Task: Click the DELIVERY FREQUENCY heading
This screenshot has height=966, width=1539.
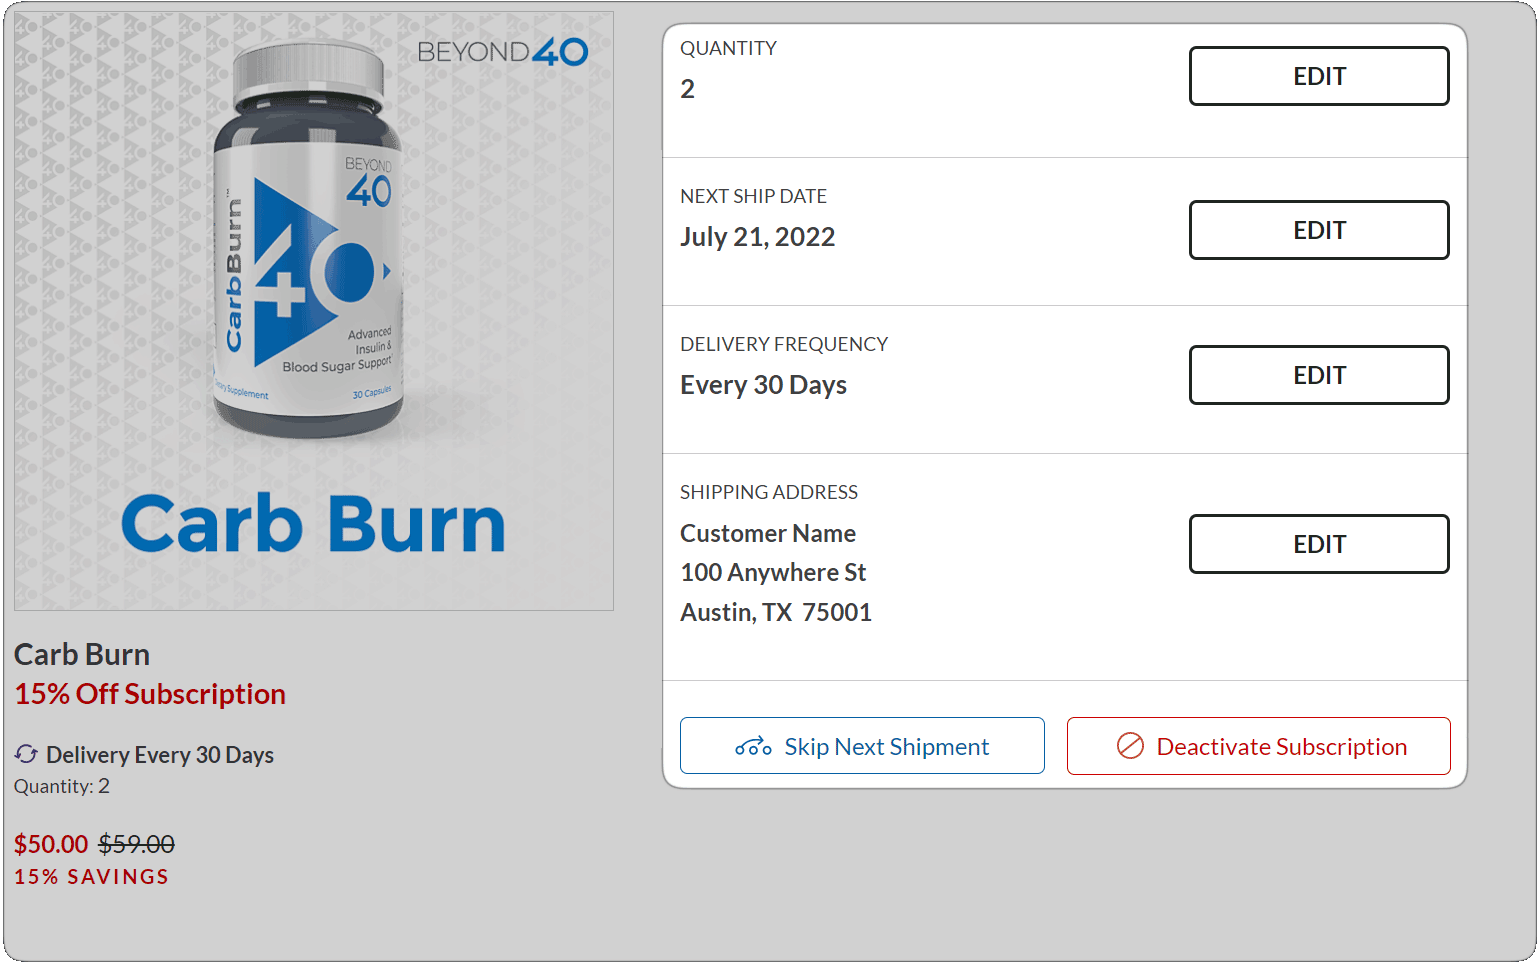Action: 784,344
